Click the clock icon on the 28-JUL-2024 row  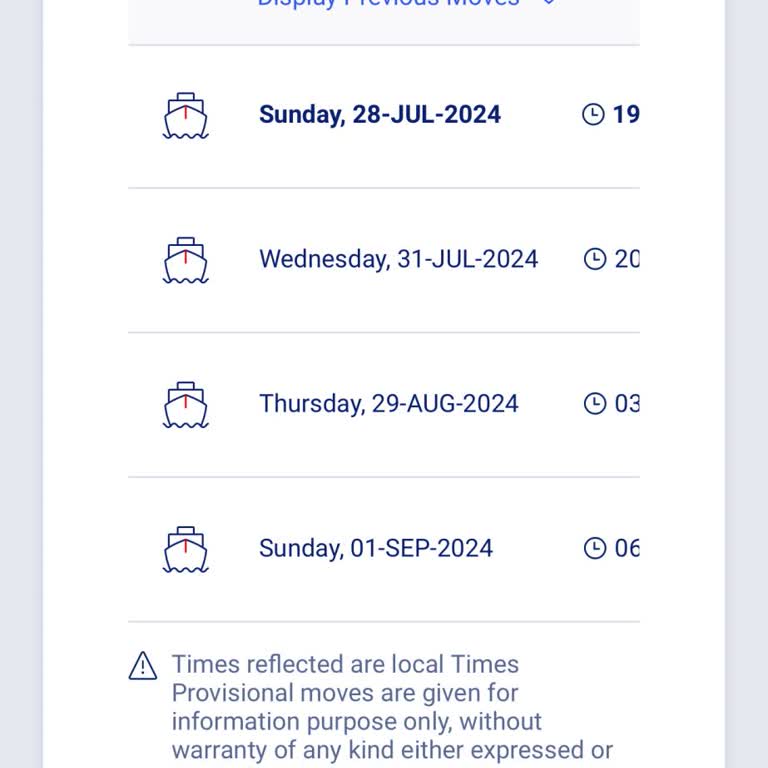(593, 115)
